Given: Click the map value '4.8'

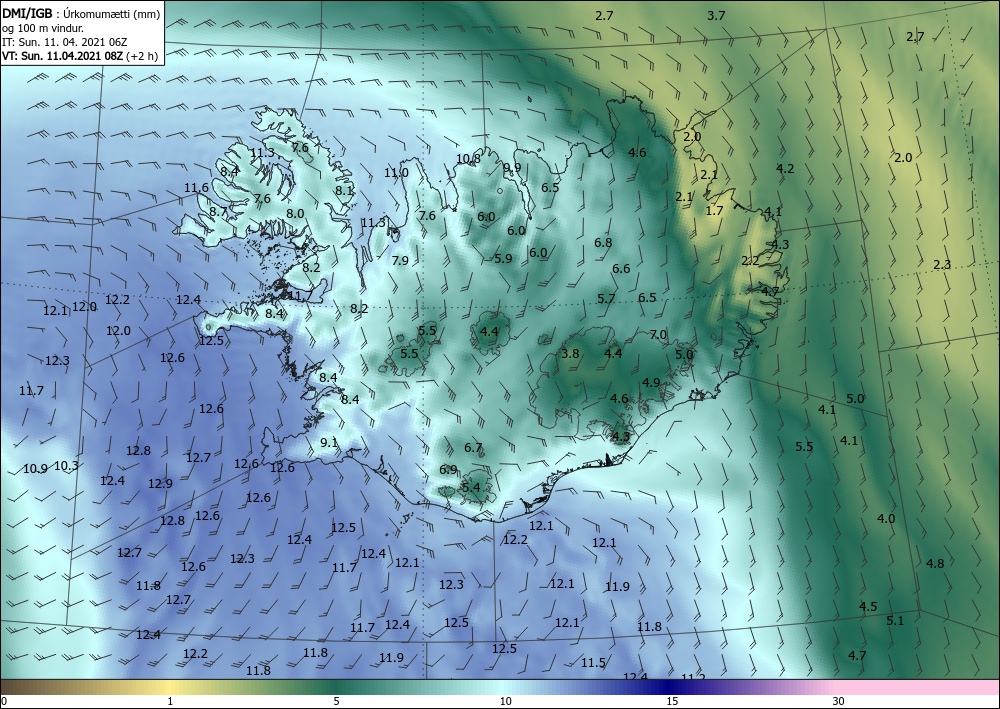Looking at the screenshot, I should point(935,563).
